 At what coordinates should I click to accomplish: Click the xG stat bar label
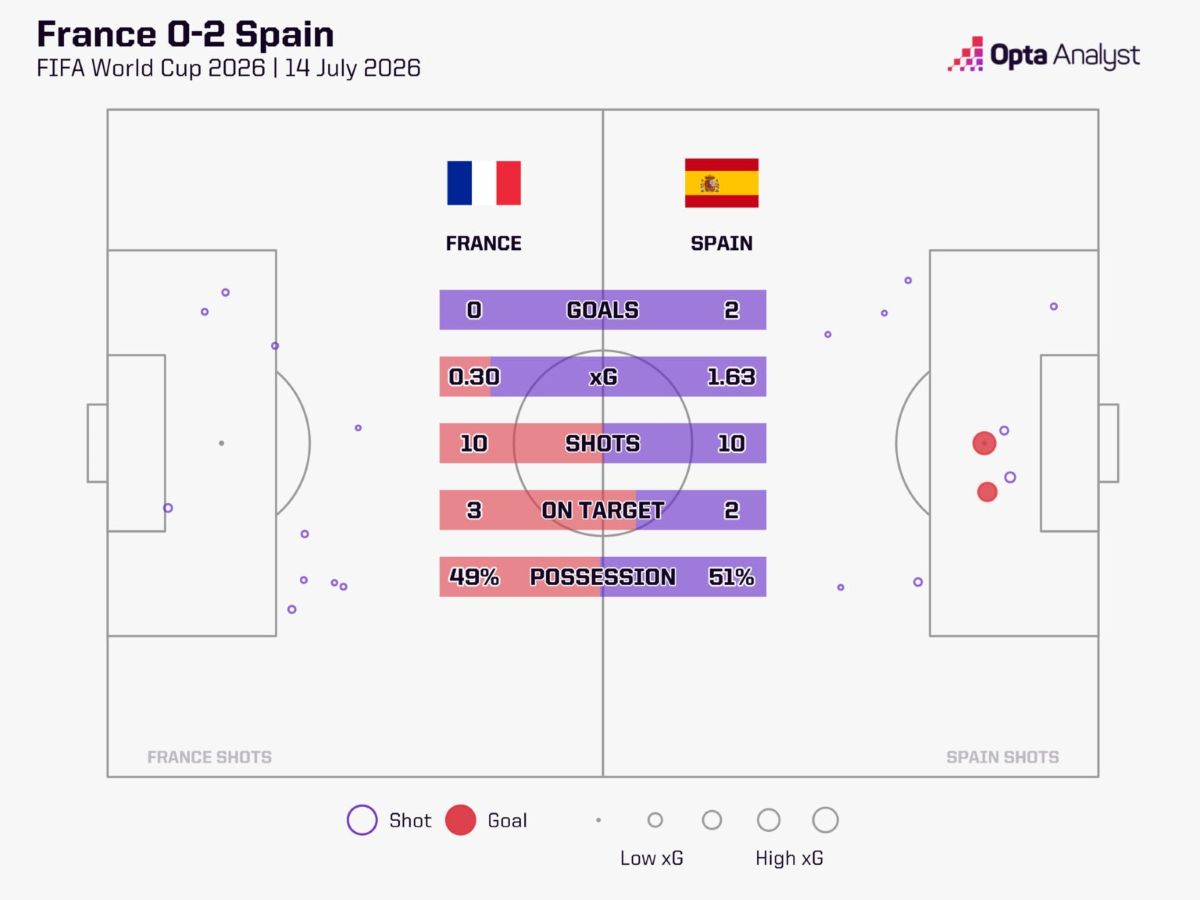603,377
